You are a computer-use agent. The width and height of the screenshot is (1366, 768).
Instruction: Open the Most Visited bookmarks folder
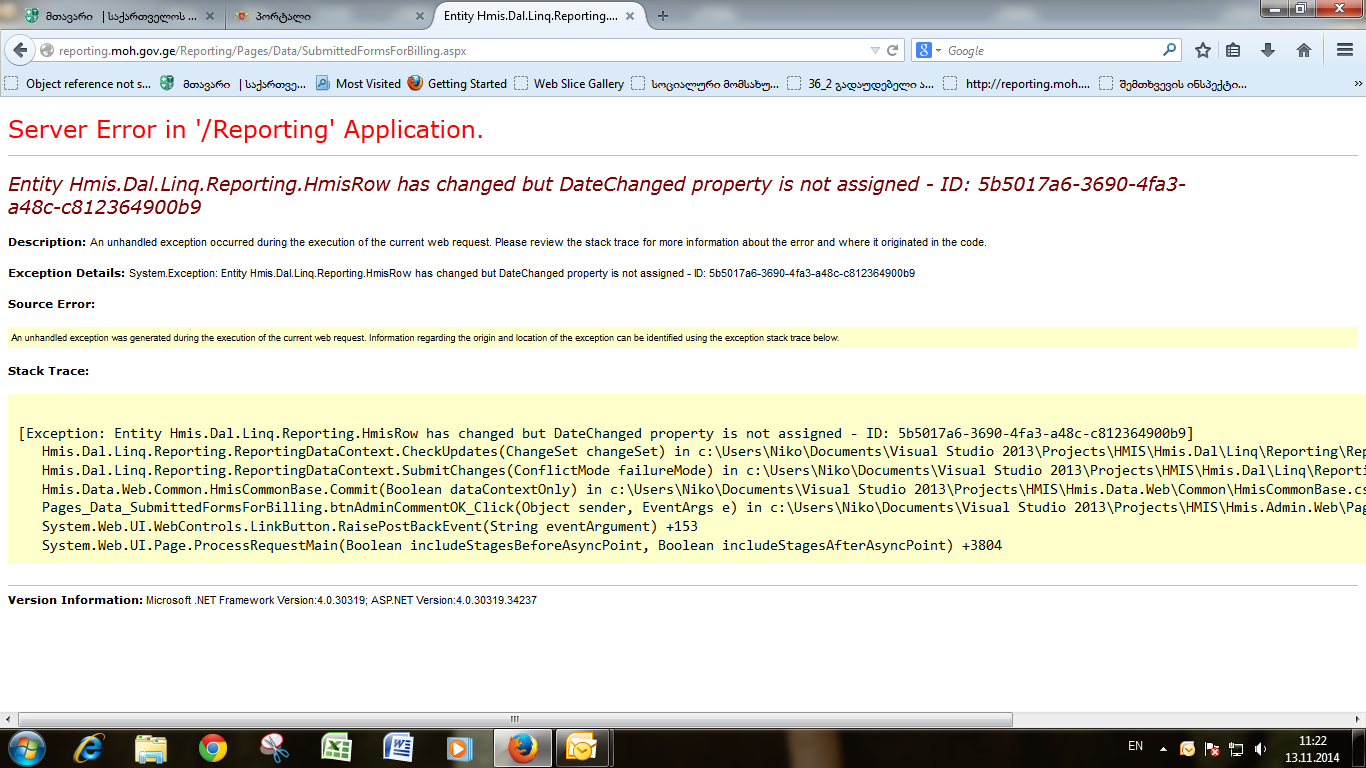click(358, 84)
